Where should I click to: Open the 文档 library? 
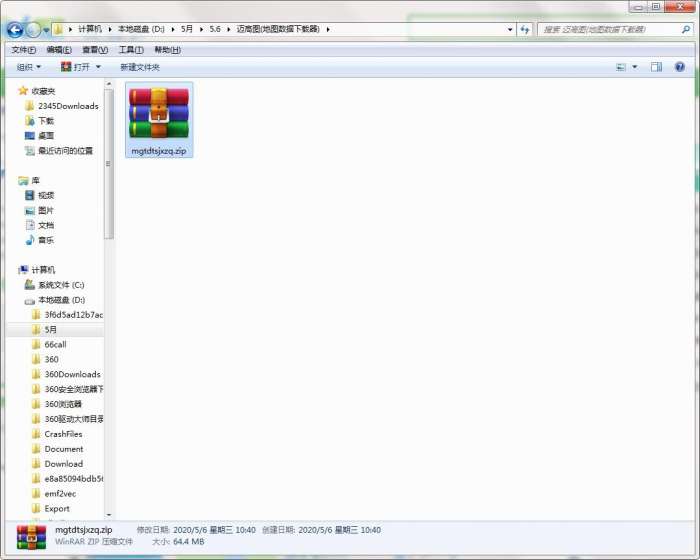coord(46,225)
